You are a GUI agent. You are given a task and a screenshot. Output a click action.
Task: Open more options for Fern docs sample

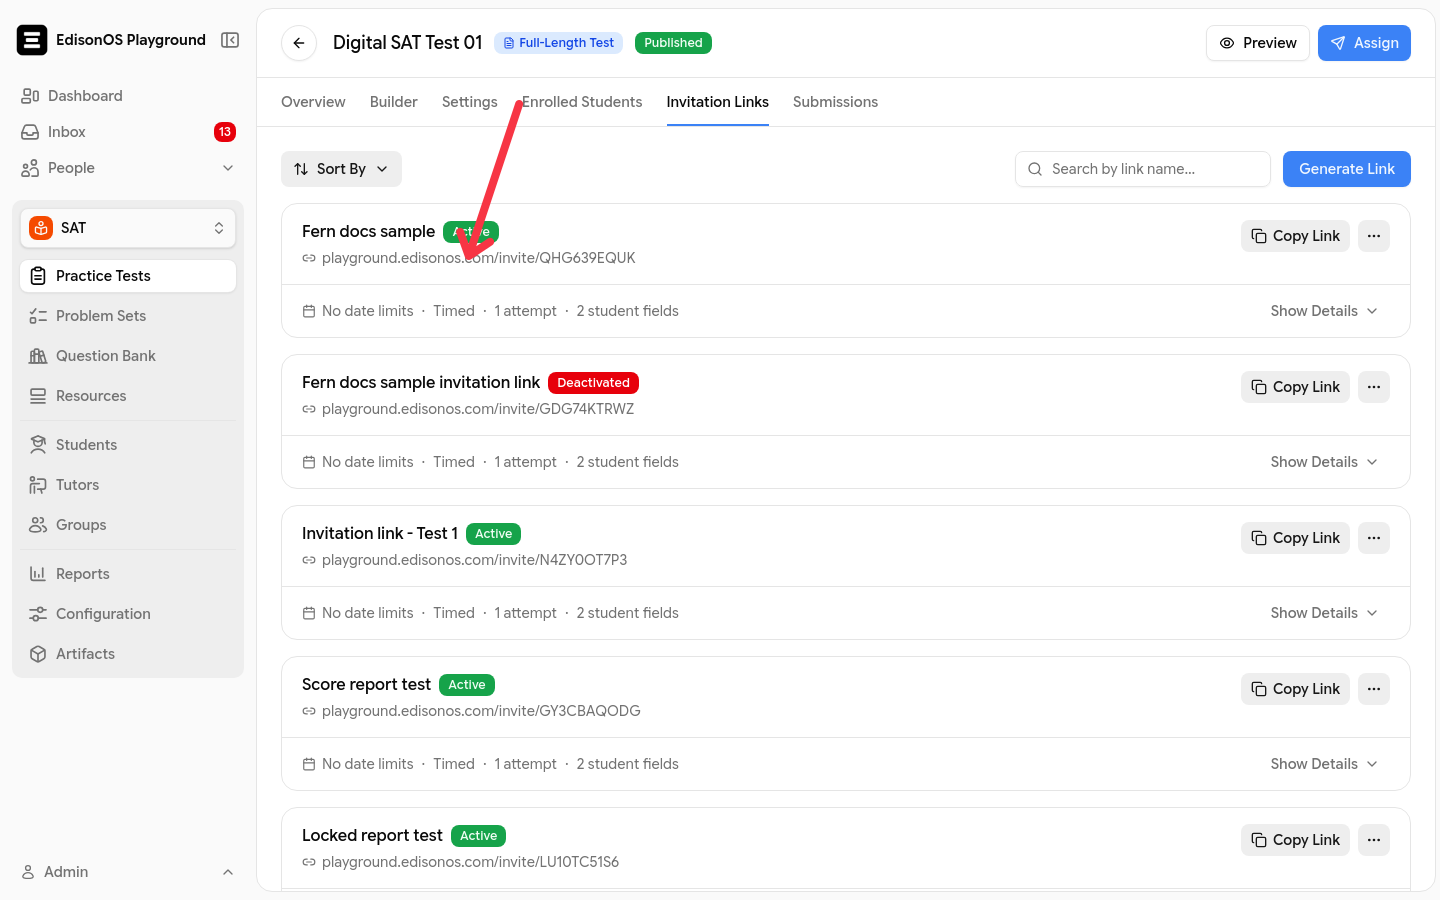(1374, 236)
